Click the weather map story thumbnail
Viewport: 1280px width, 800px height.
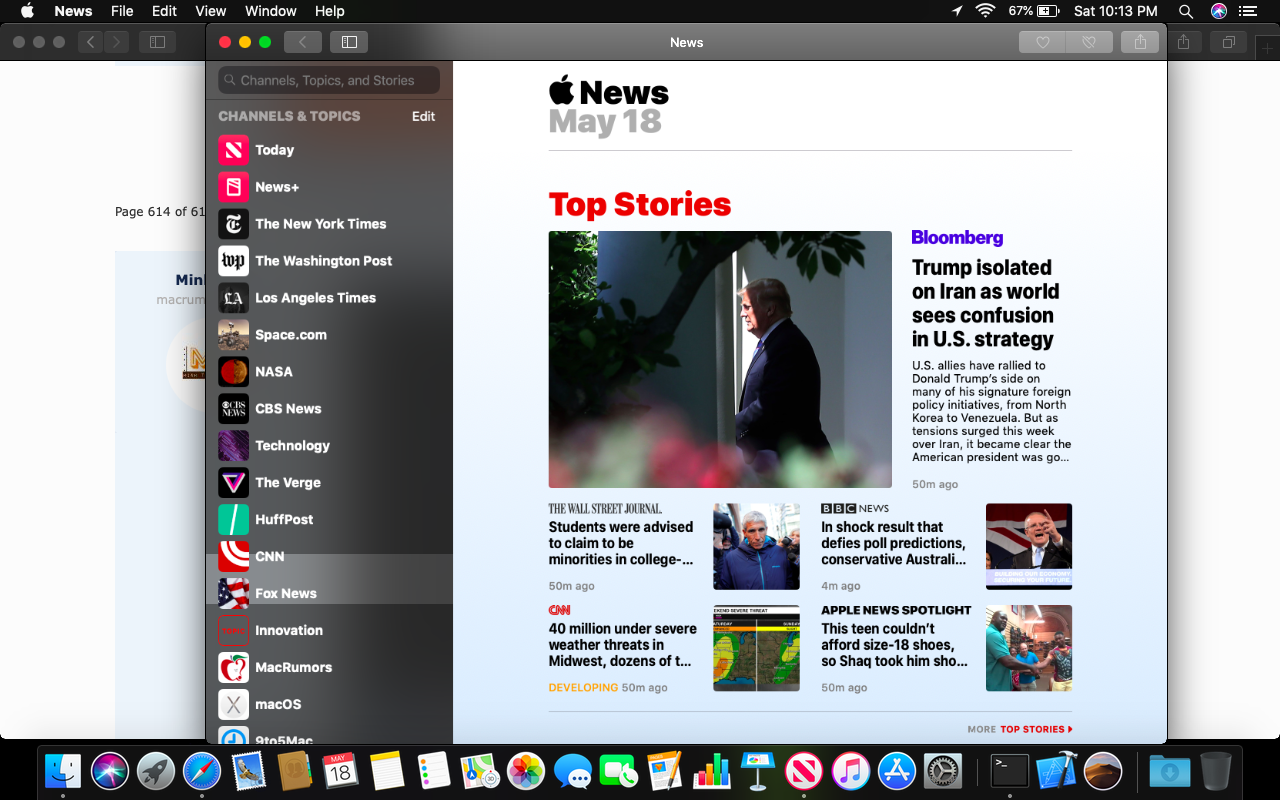[x=756, y=648]
